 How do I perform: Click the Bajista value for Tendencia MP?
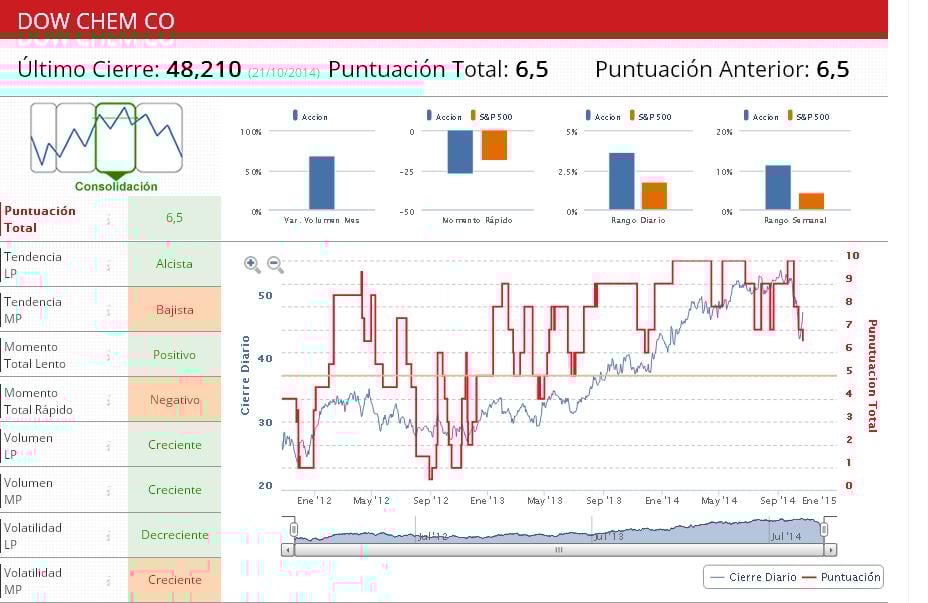[x=175, y=309]
